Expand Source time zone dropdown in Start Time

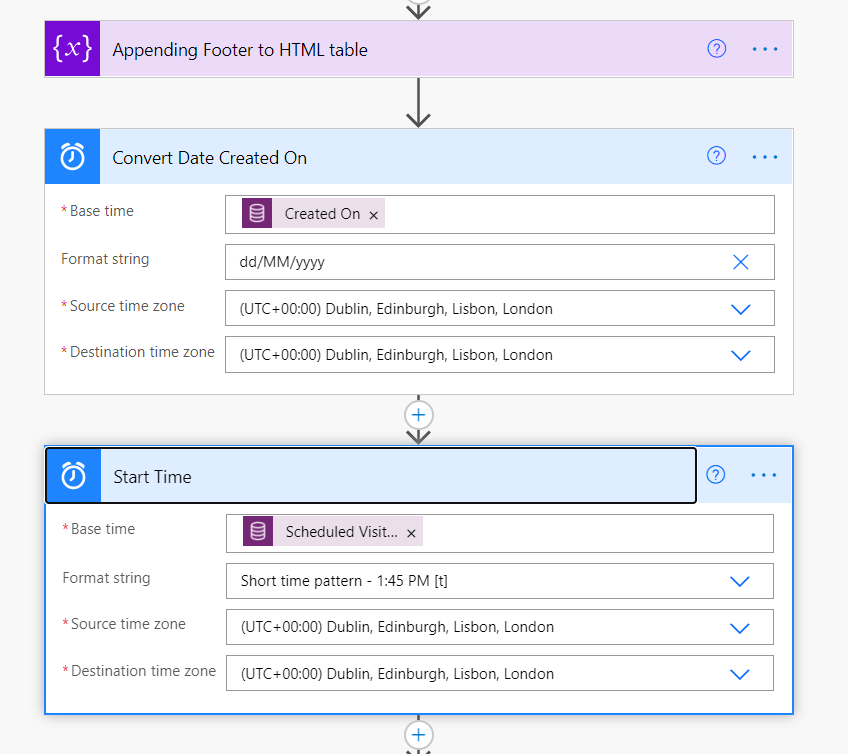point(739,628)
